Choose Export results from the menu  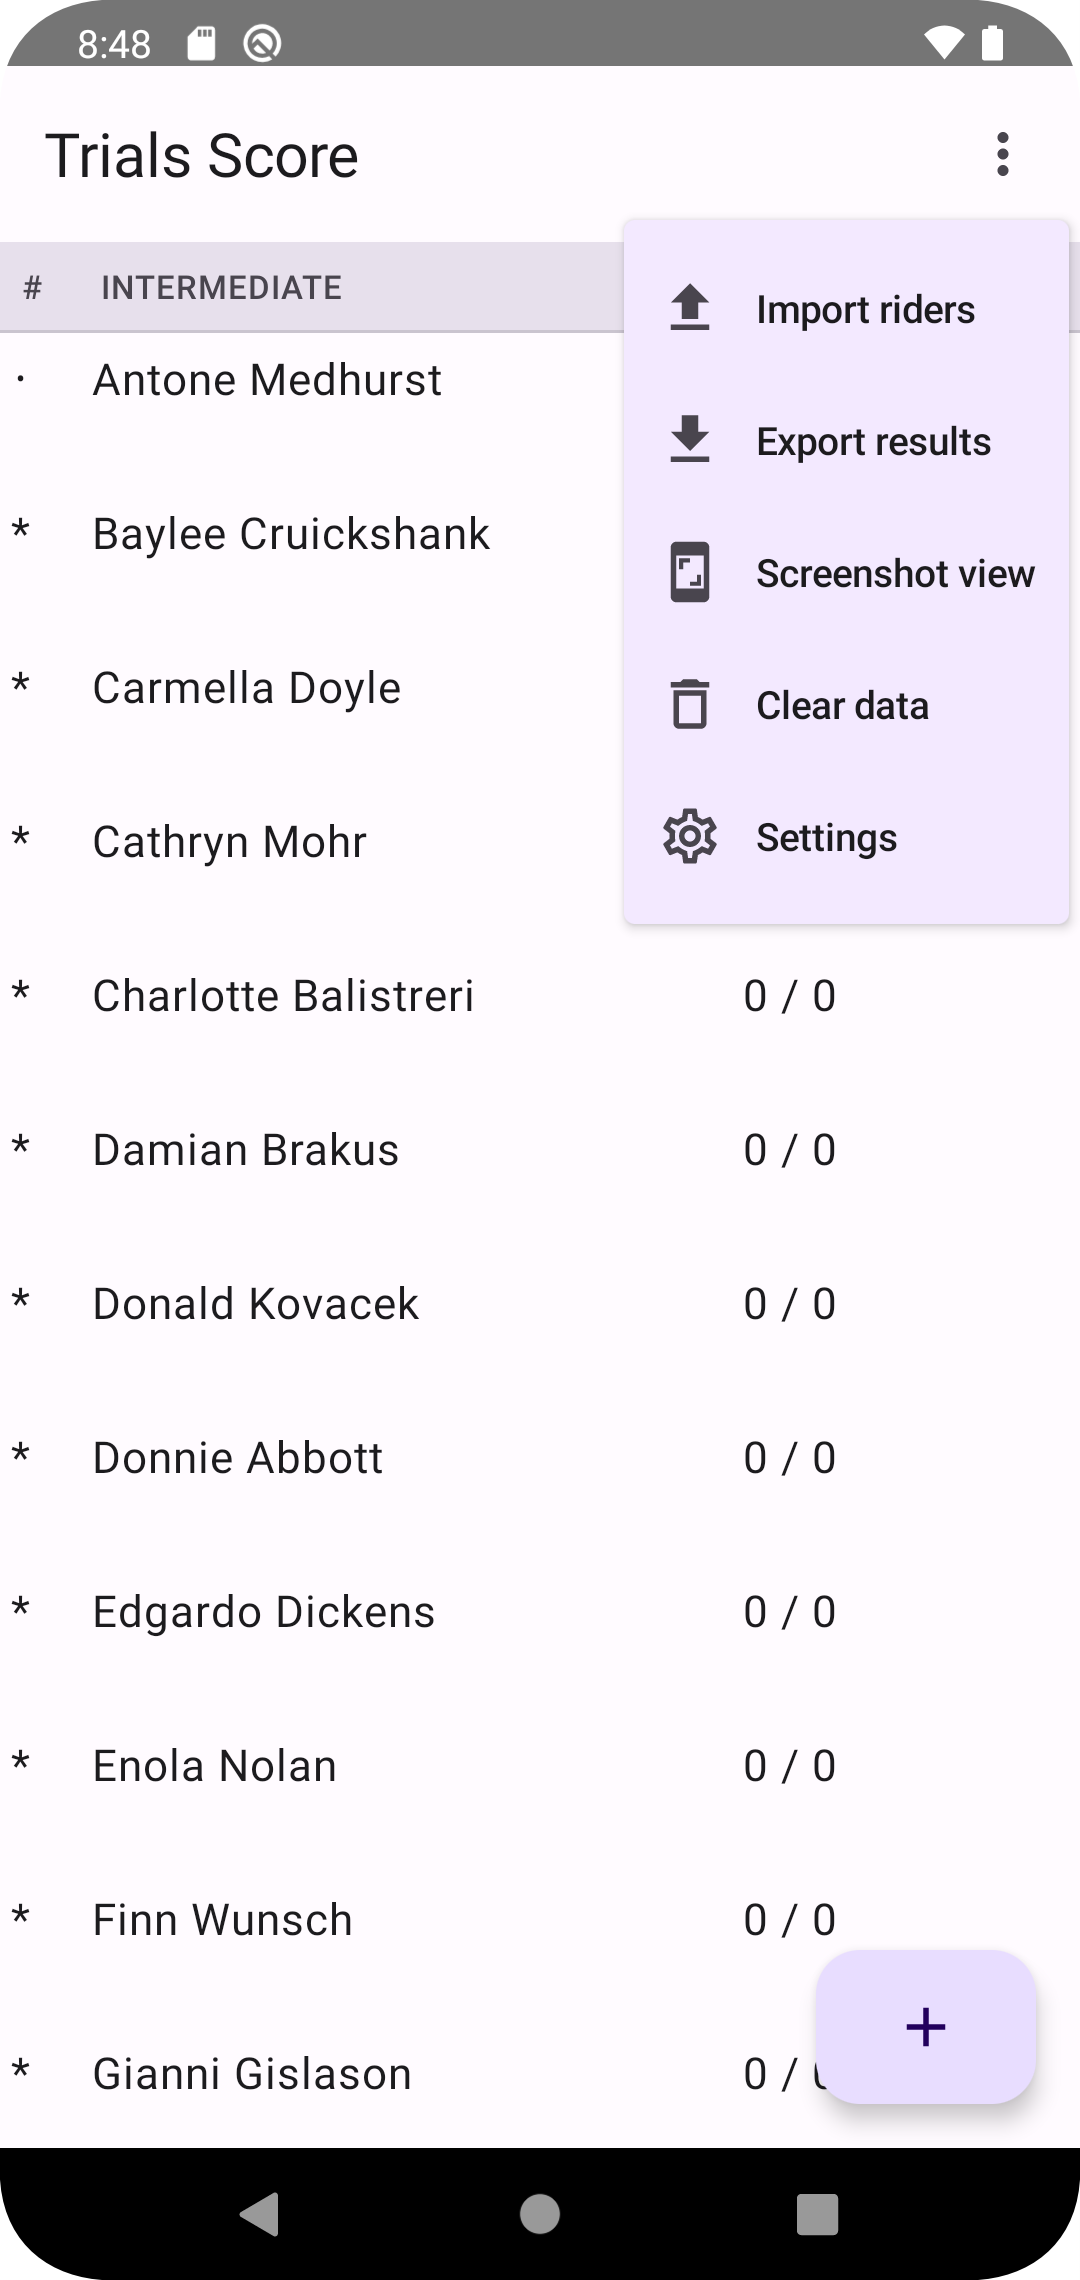(x=873, y=442)
